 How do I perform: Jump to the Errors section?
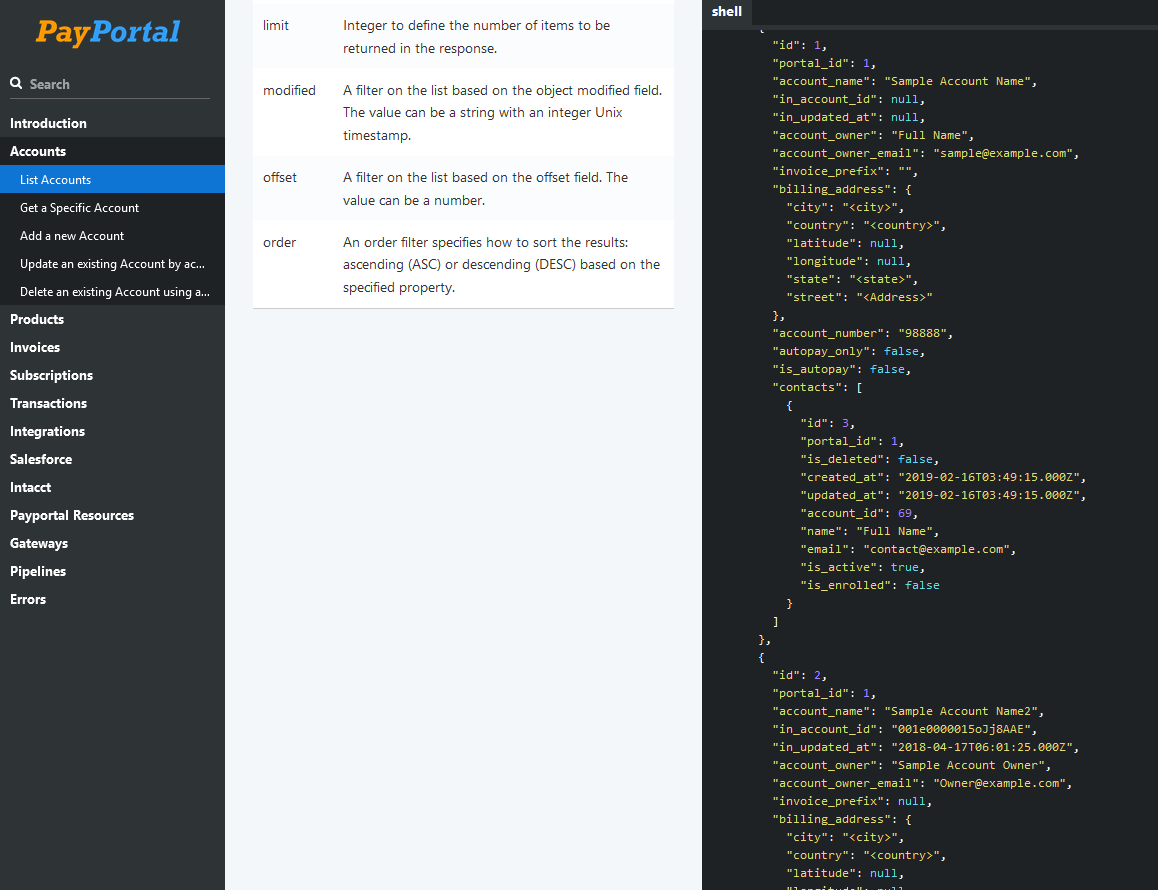pos(28,599)
